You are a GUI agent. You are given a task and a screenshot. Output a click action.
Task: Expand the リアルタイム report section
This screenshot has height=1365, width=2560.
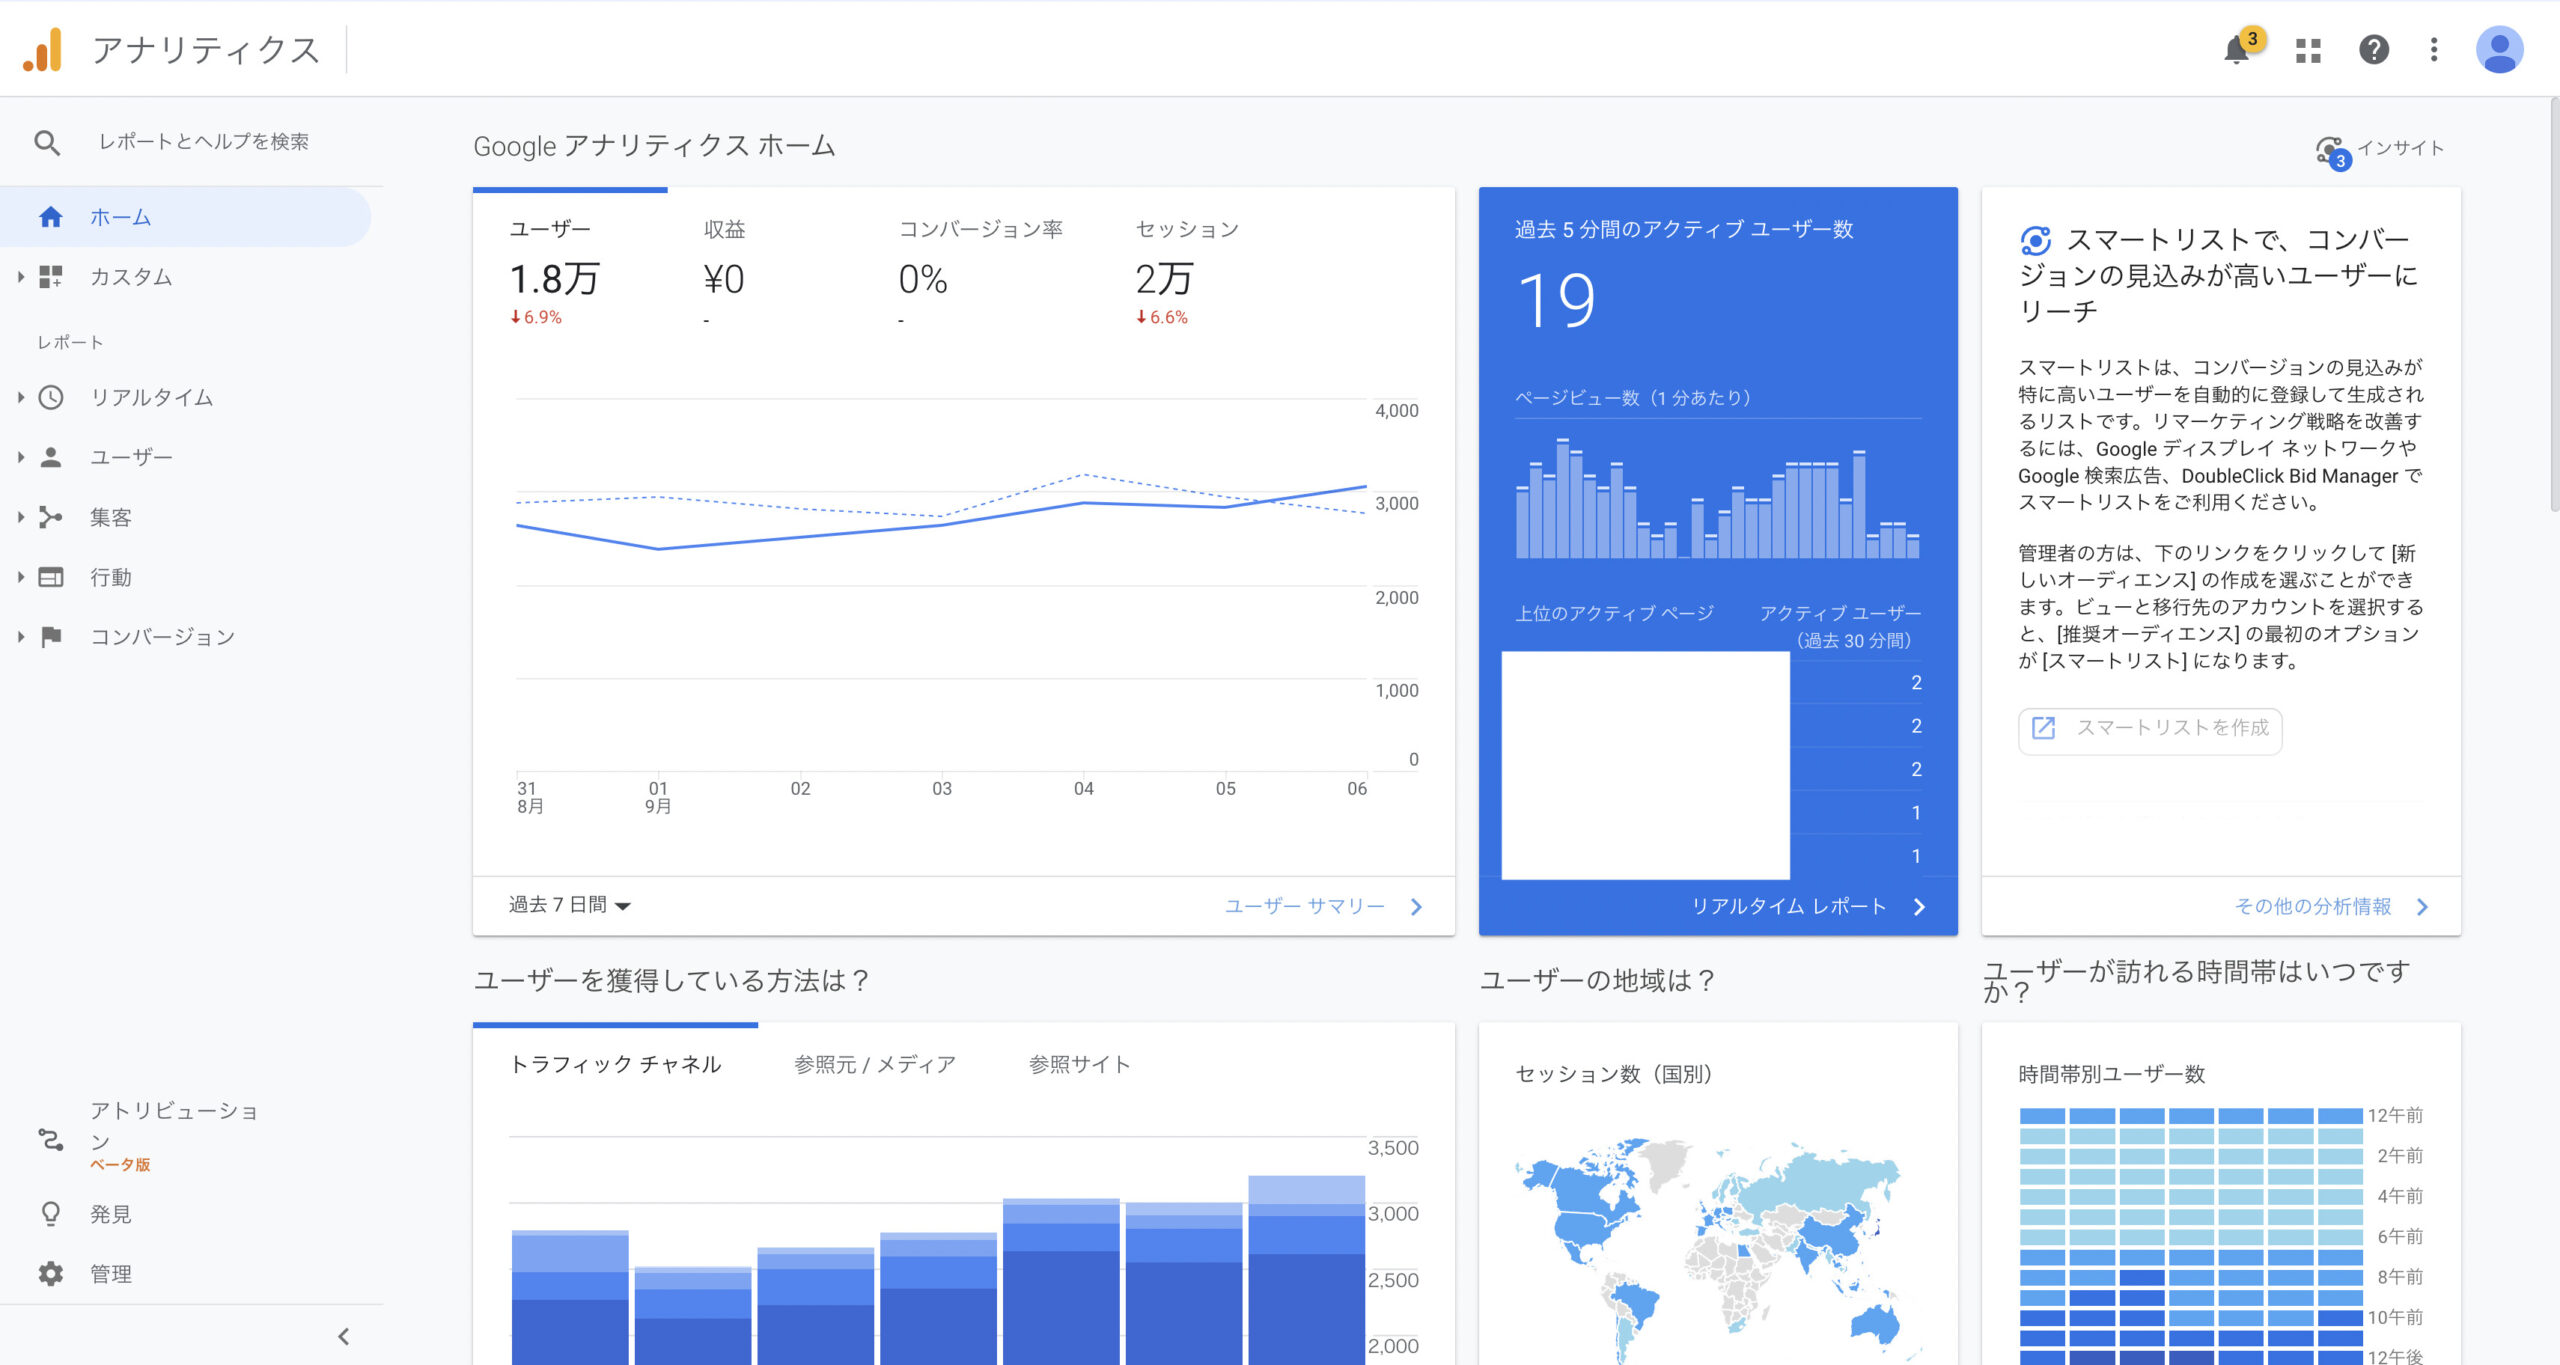(x=151, y=397)
